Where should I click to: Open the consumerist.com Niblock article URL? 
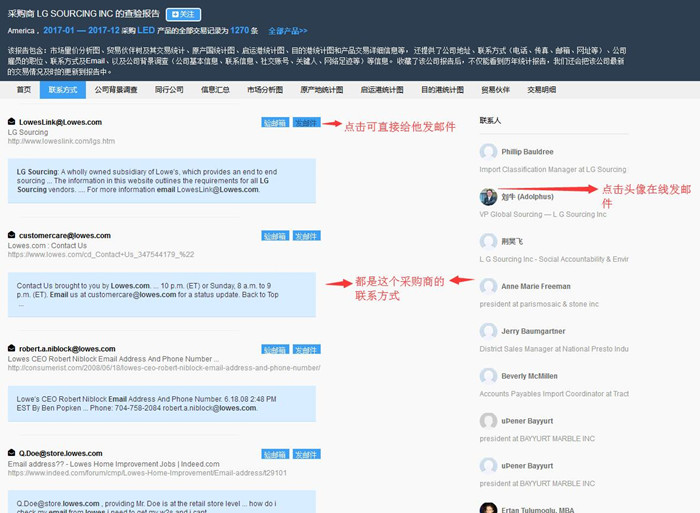[x=164, y=368]
